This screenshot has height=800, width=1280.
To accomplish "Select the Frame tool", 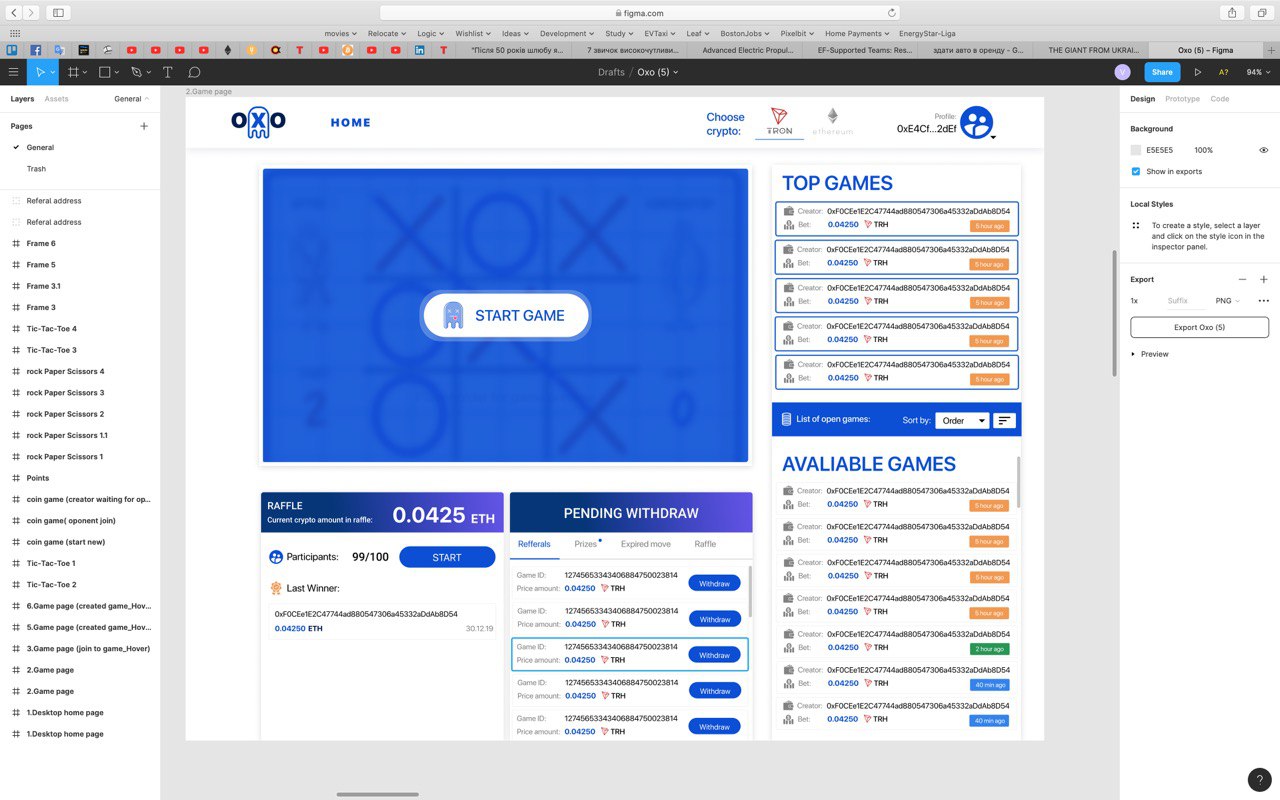I will point(73,72).
